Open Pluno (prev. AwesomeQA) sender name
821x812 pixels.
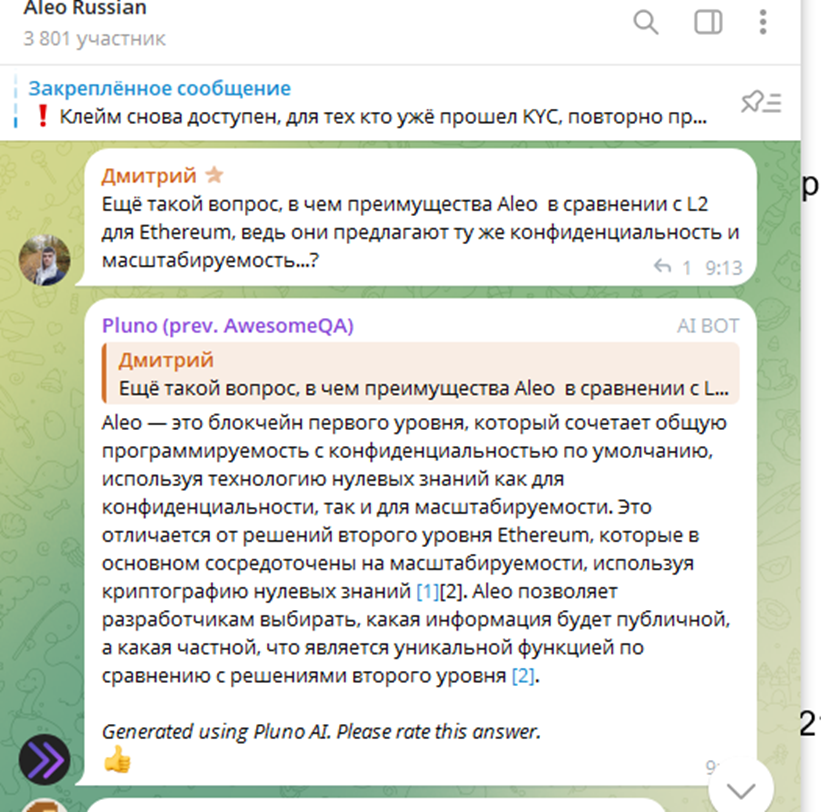(228, 326)
